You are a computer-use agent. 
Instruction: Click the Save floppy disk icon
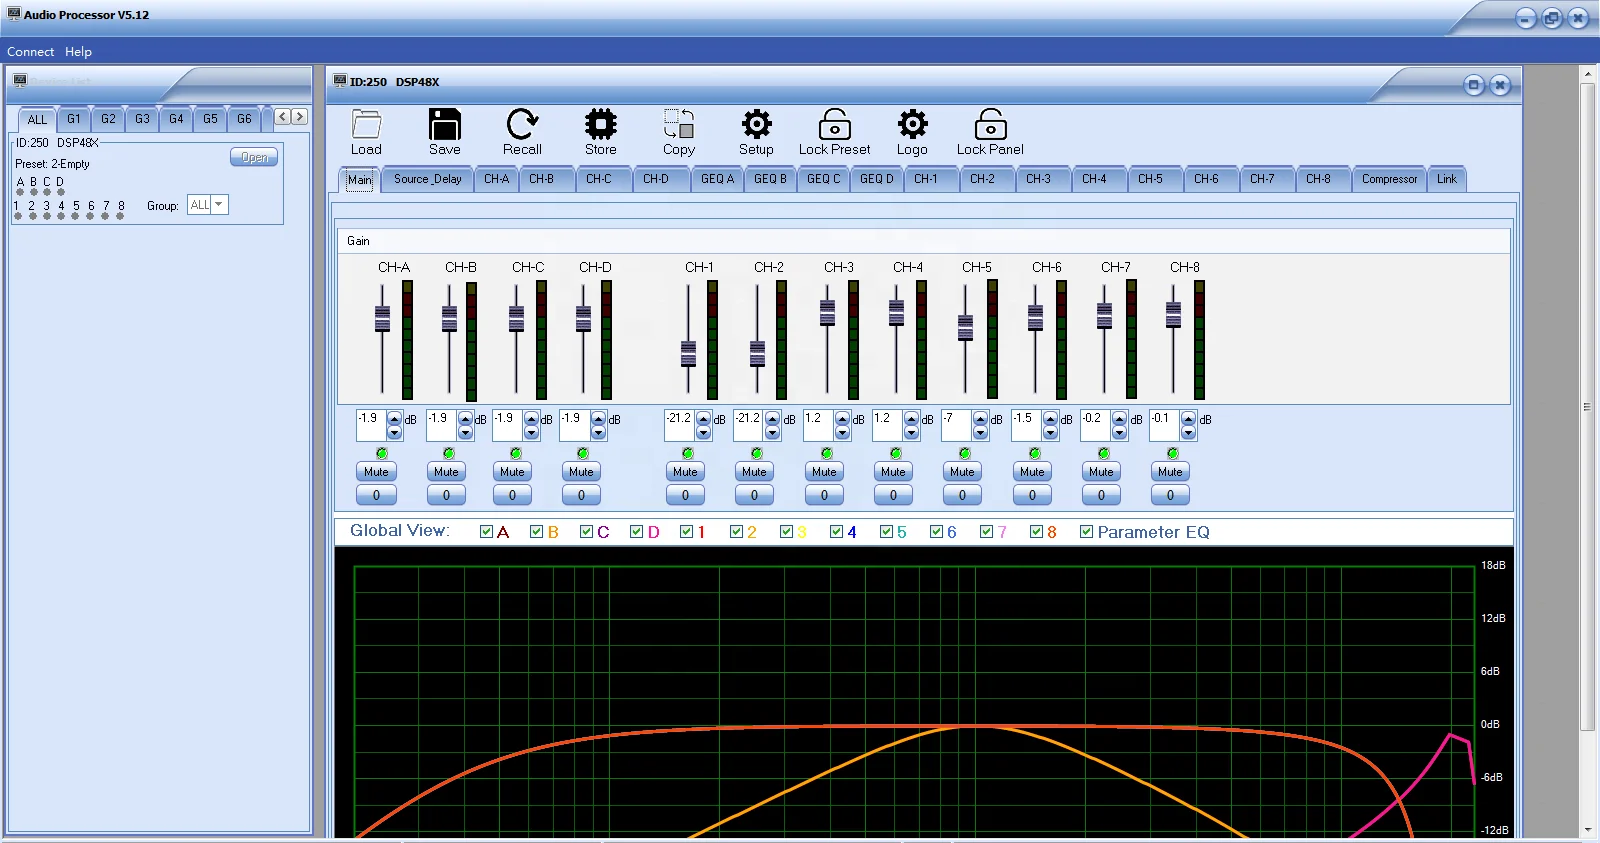coord(444,125)
